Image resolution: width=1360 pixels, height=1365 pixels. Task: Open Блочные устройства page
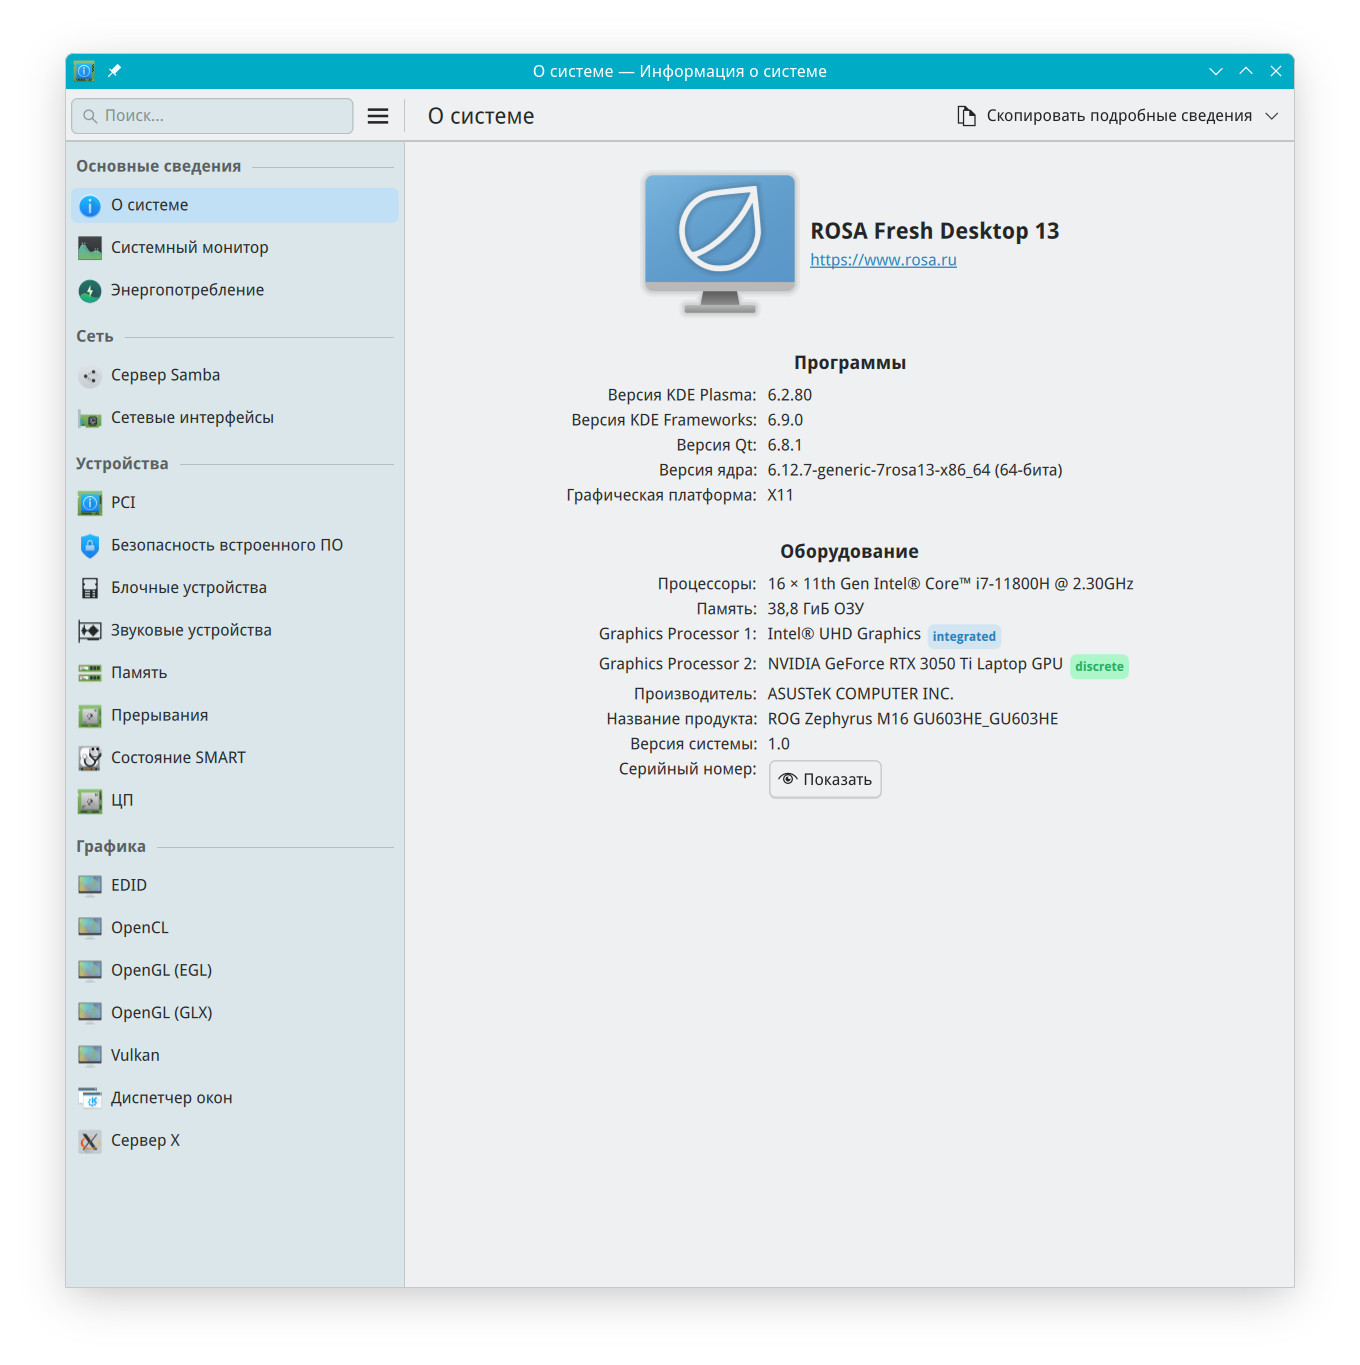tap(235, 588)
